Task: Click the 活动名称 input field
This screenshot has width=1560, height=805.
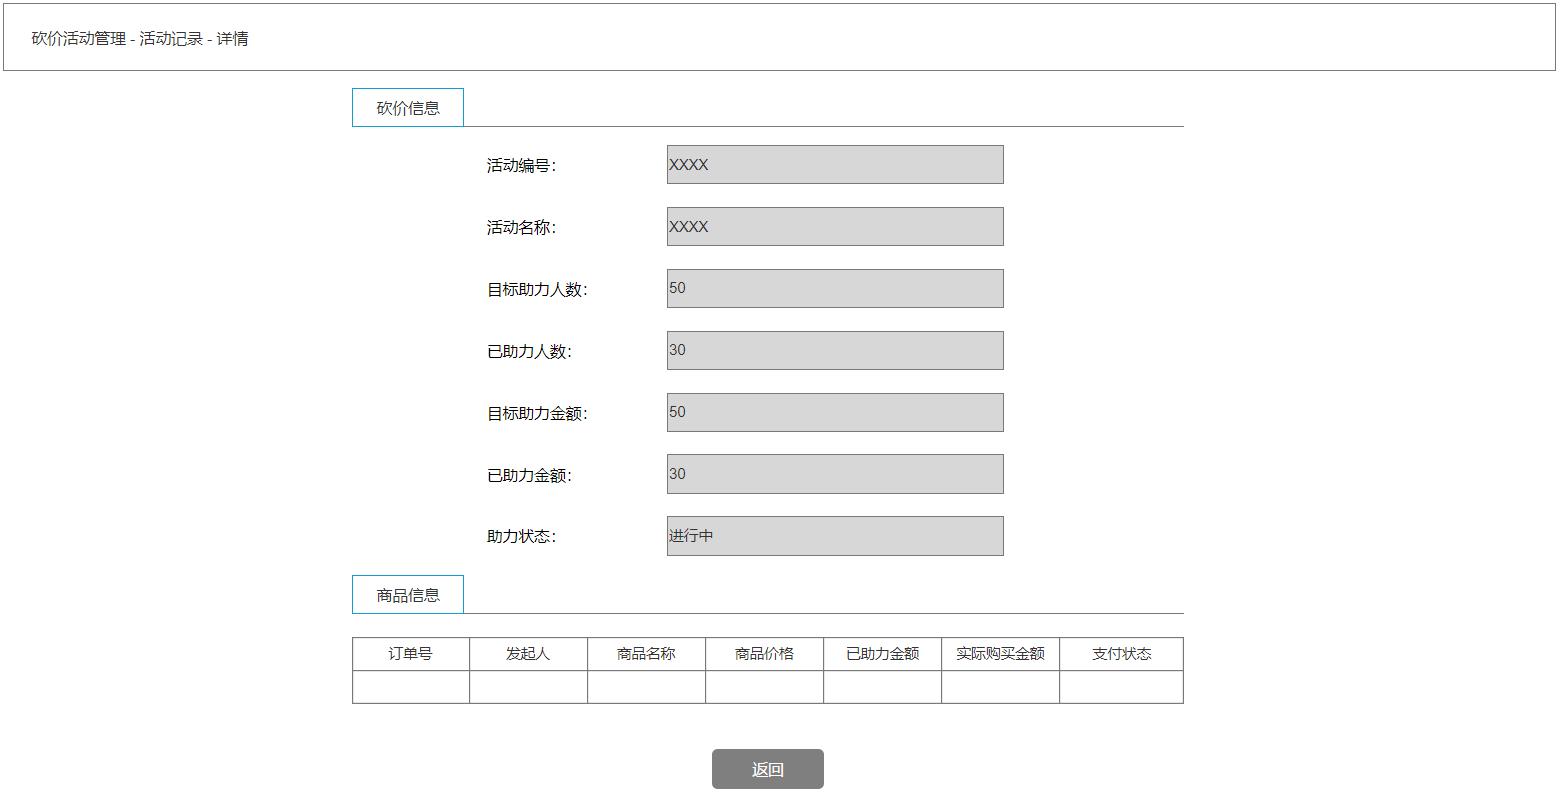Action: [835, 226]
